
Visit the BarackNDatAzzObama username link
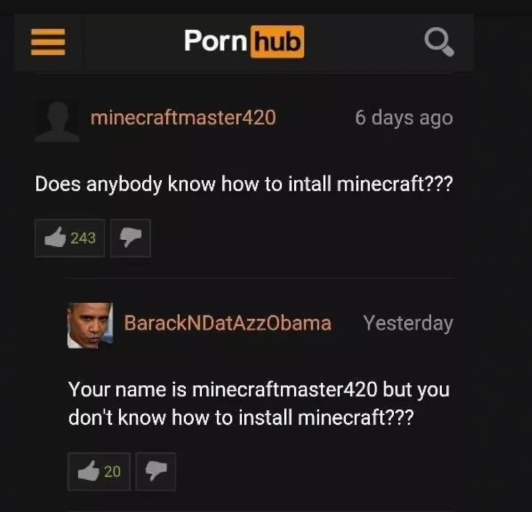[x=228, y=323]
